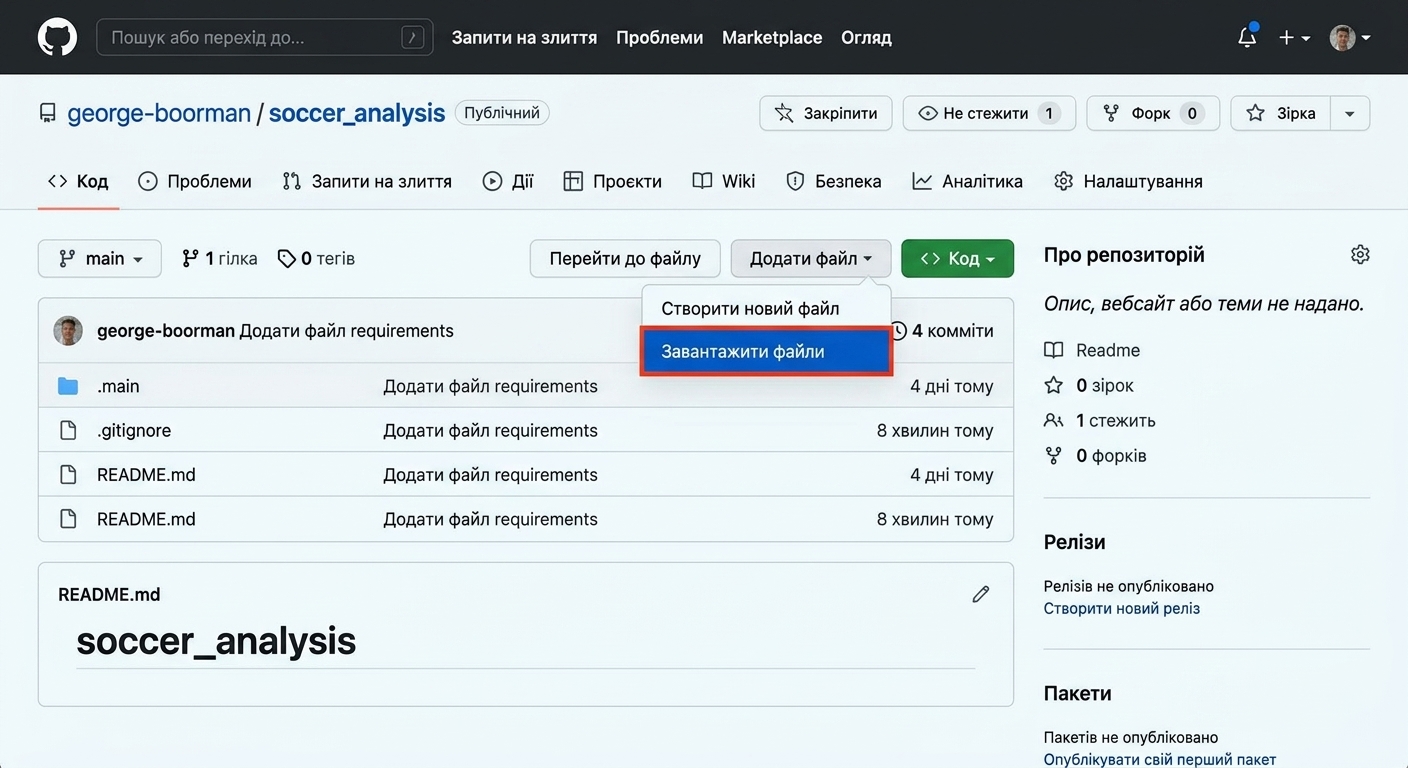Click the commit author avatar thumbnail

tap(68, 331)
